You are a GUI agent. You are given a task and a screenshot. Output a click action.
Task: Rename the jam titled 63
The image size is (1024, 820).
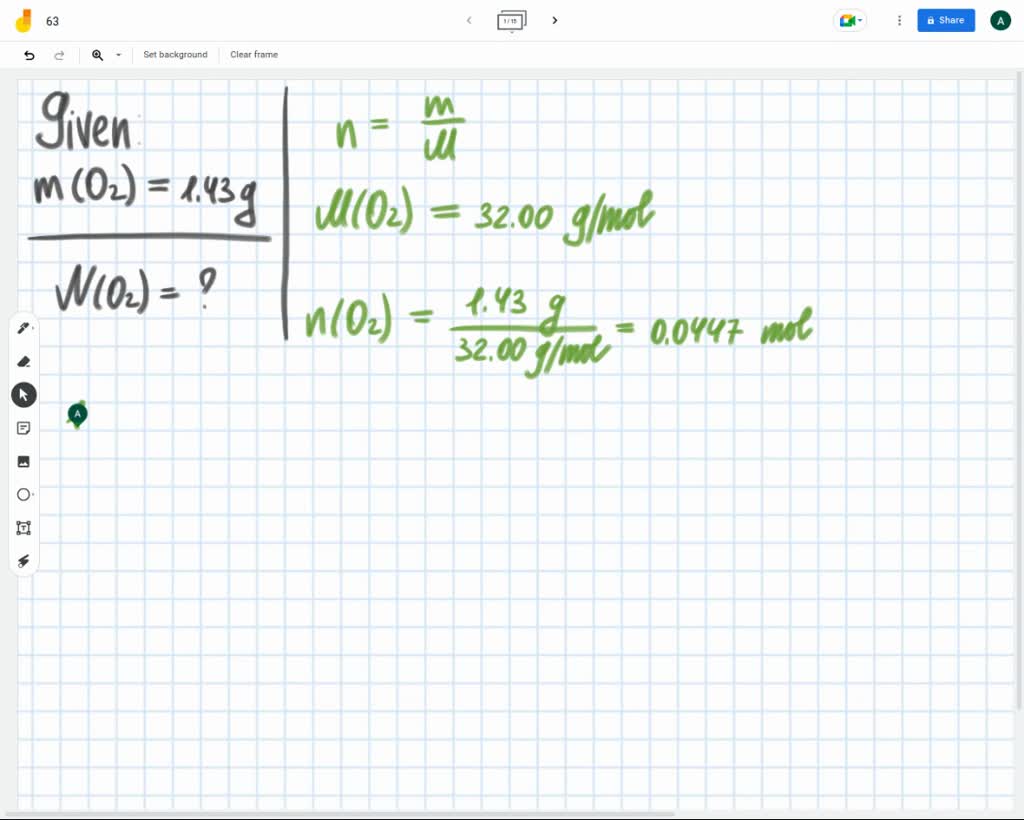(52, 20)
